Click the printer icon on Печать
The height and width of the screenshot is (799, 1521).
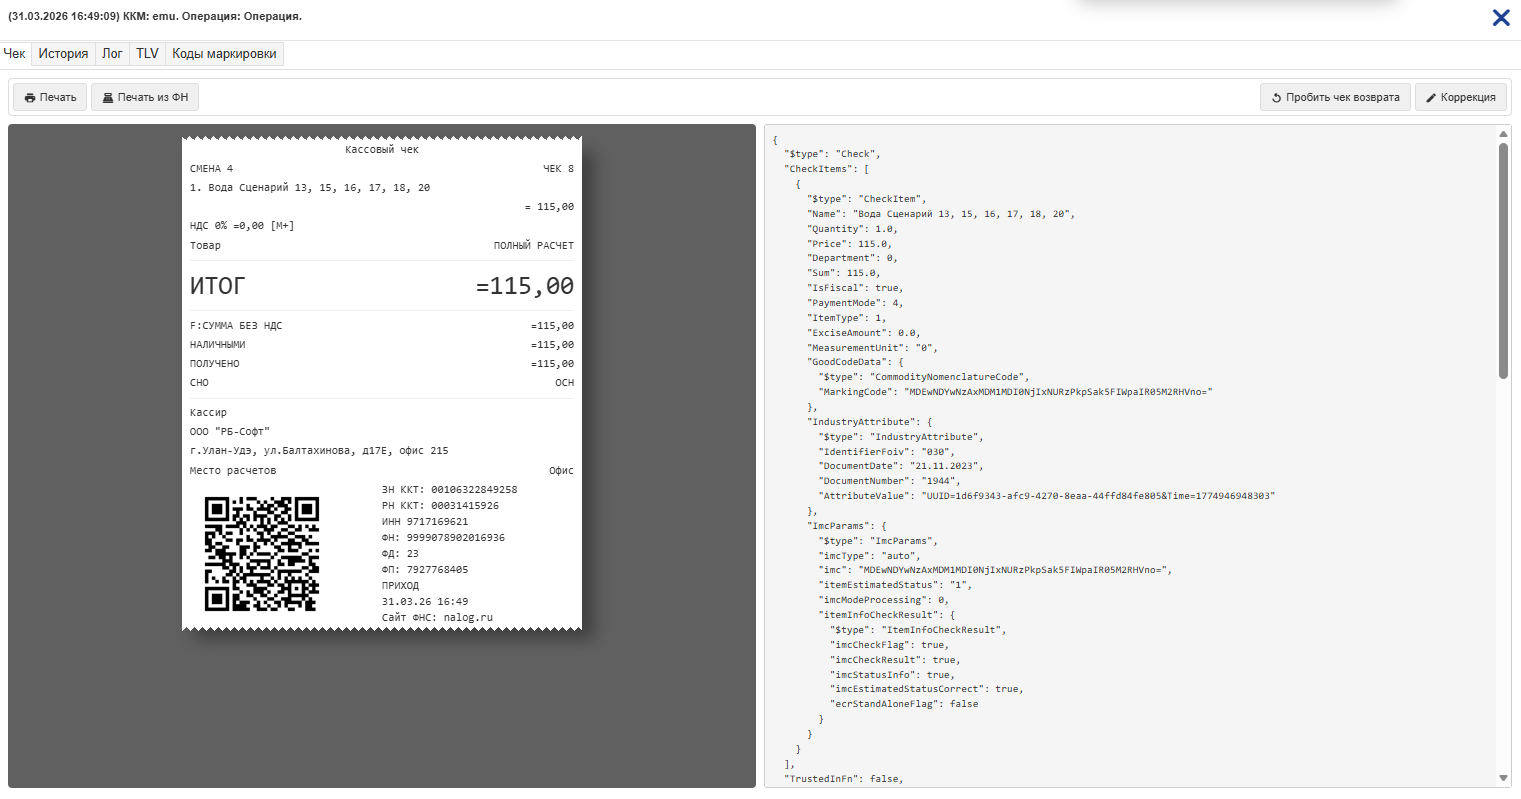click(x=30, y=98)
